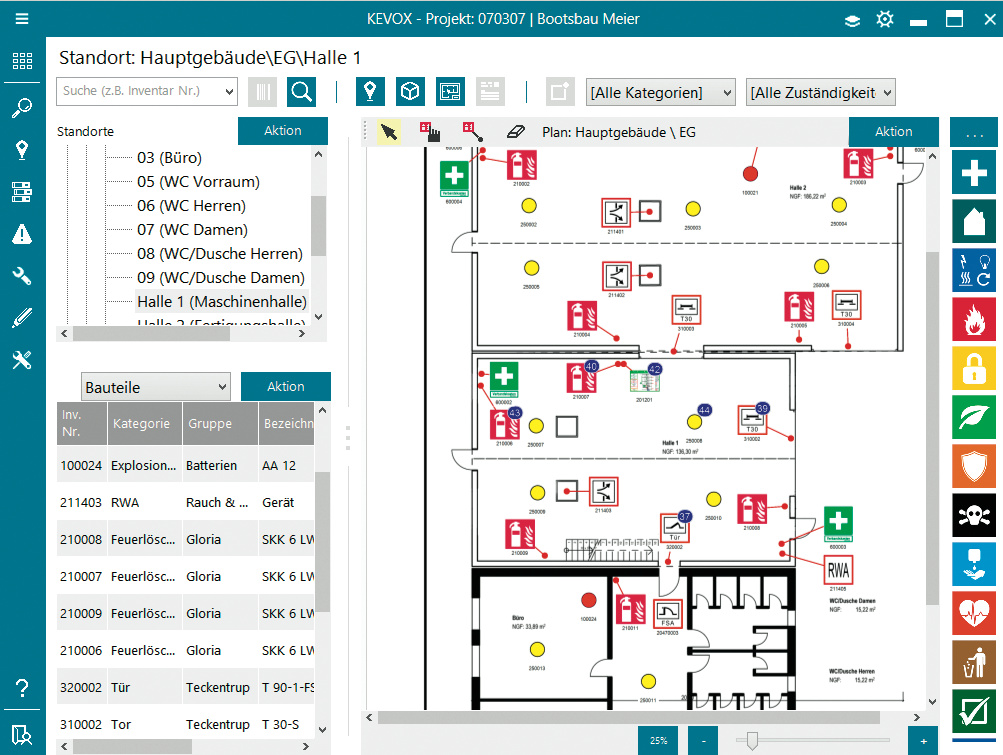Viewport: 1003px width, 755px height.
Task: Click Aktion button above Standorte tree
Action: click(283, 131)
